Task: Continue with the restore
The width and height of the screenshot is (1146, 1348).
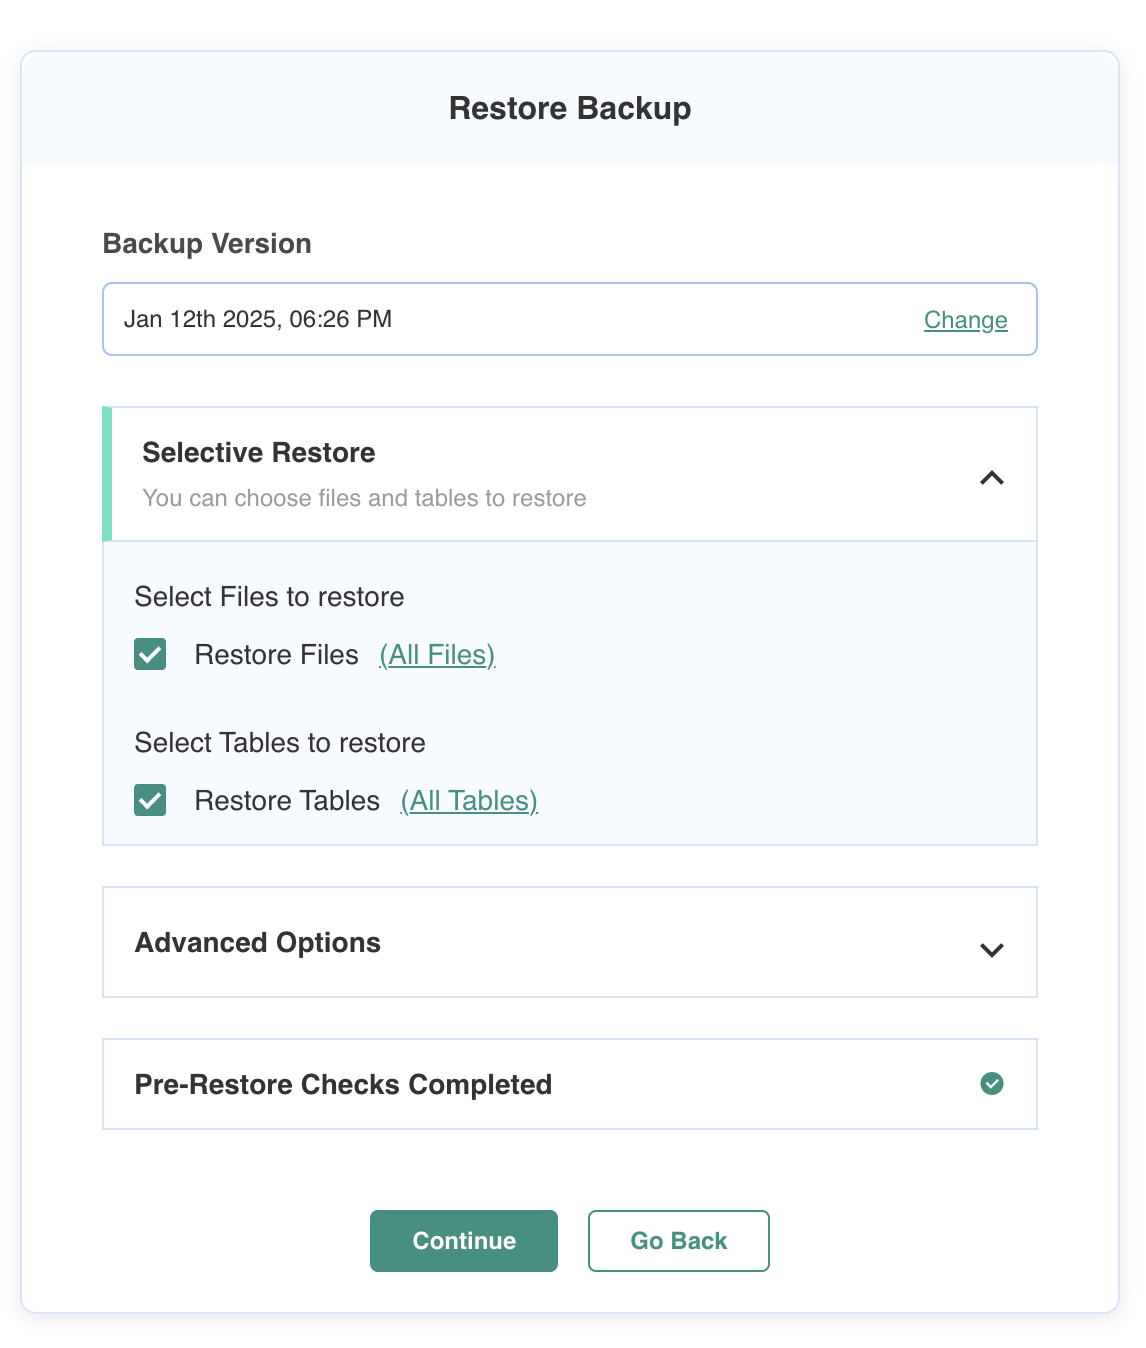Action: [x=464, y=1241]
